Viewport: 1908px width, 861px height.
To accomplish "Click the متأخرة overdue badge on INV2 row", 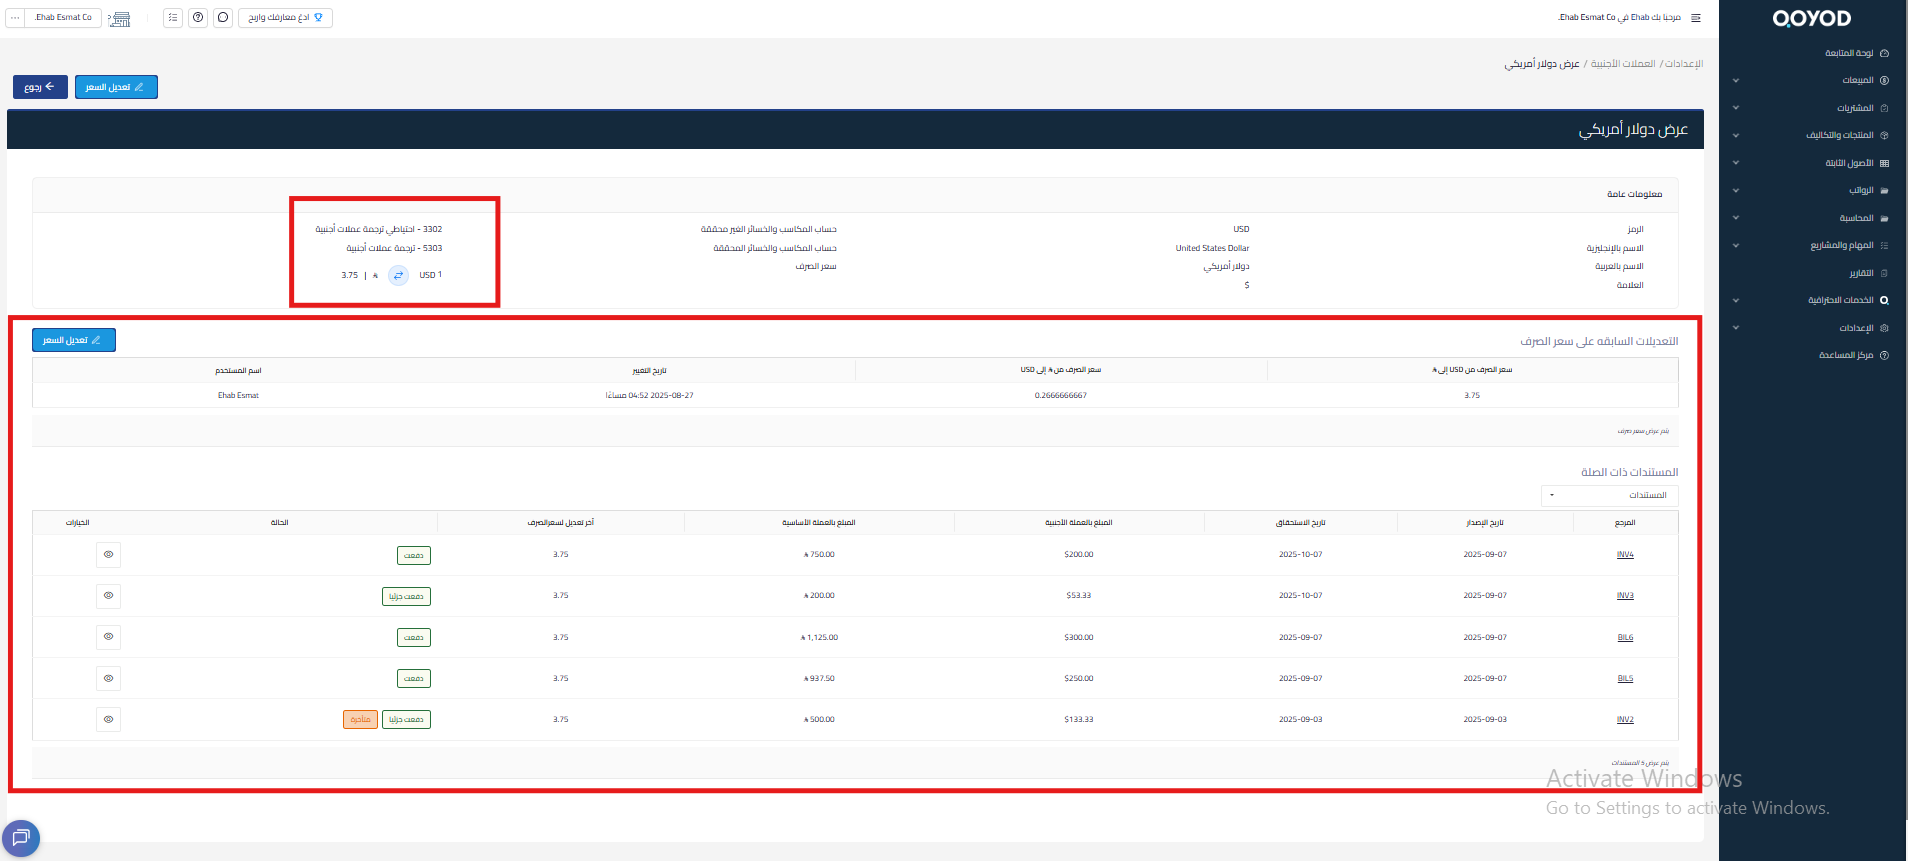I will coord(360,719).
